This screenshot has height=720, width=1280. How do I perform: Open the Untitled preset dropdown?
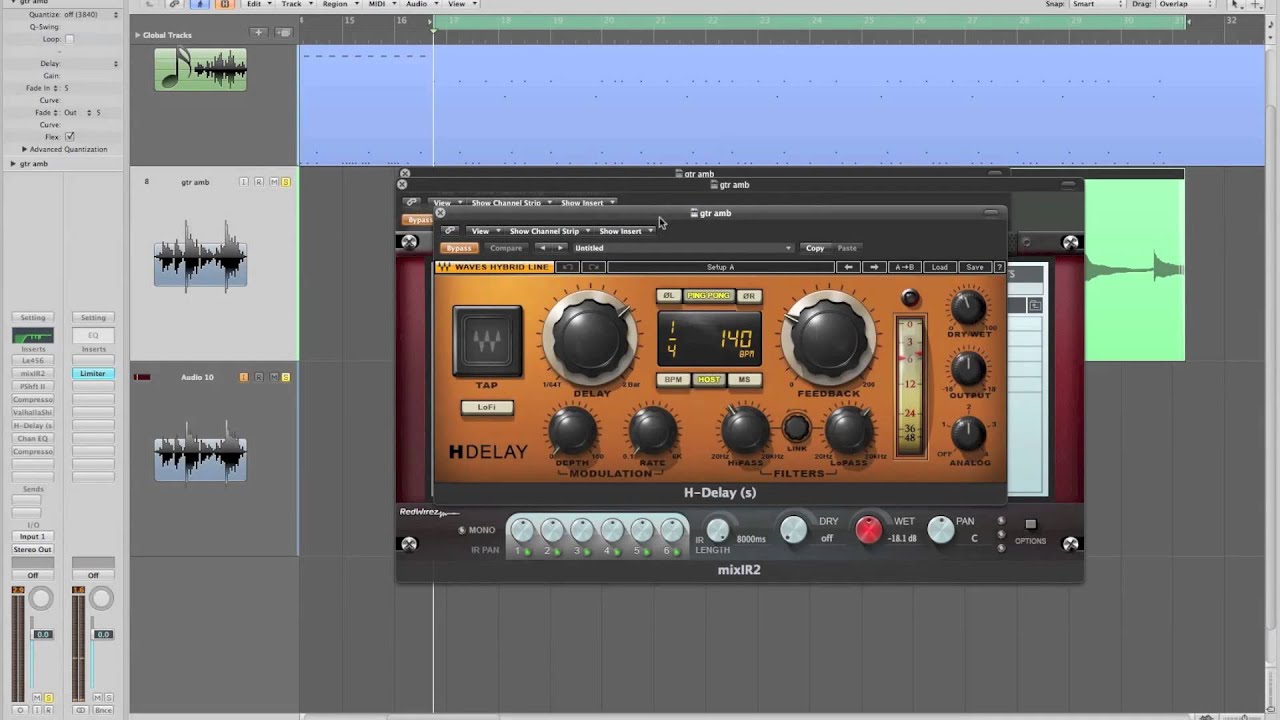coord(683,248)
